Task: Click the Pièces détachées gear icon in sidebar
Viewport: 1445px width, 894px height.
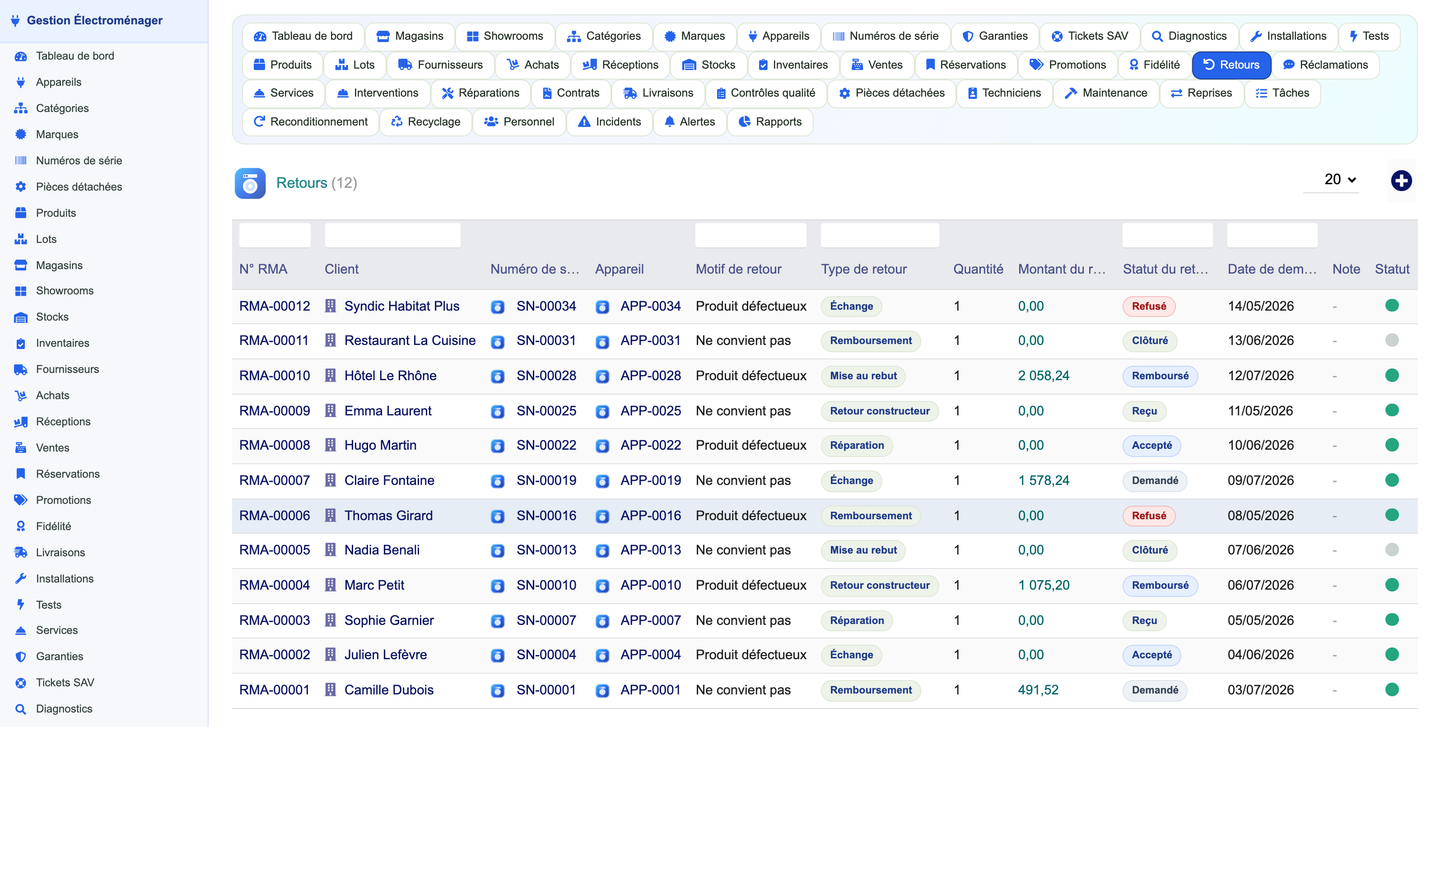Action: [x=20, y=187]
